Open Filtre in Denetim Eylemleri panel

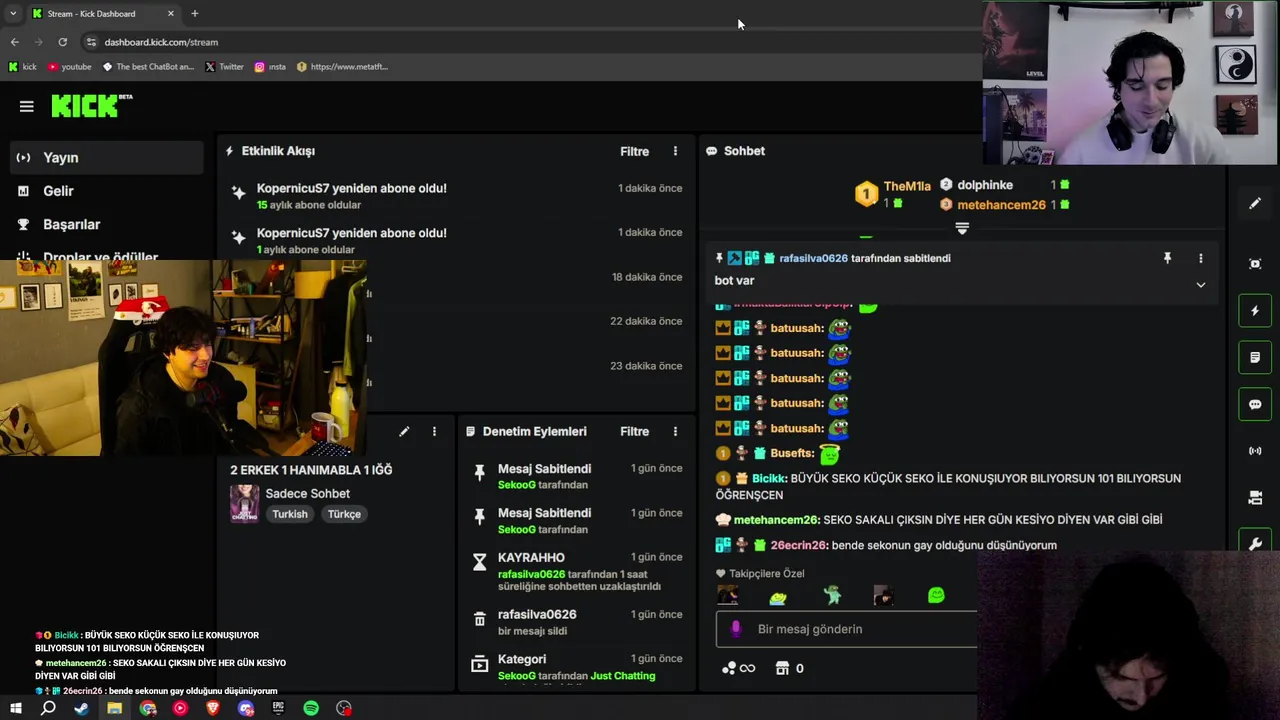(x=634, y=432)
